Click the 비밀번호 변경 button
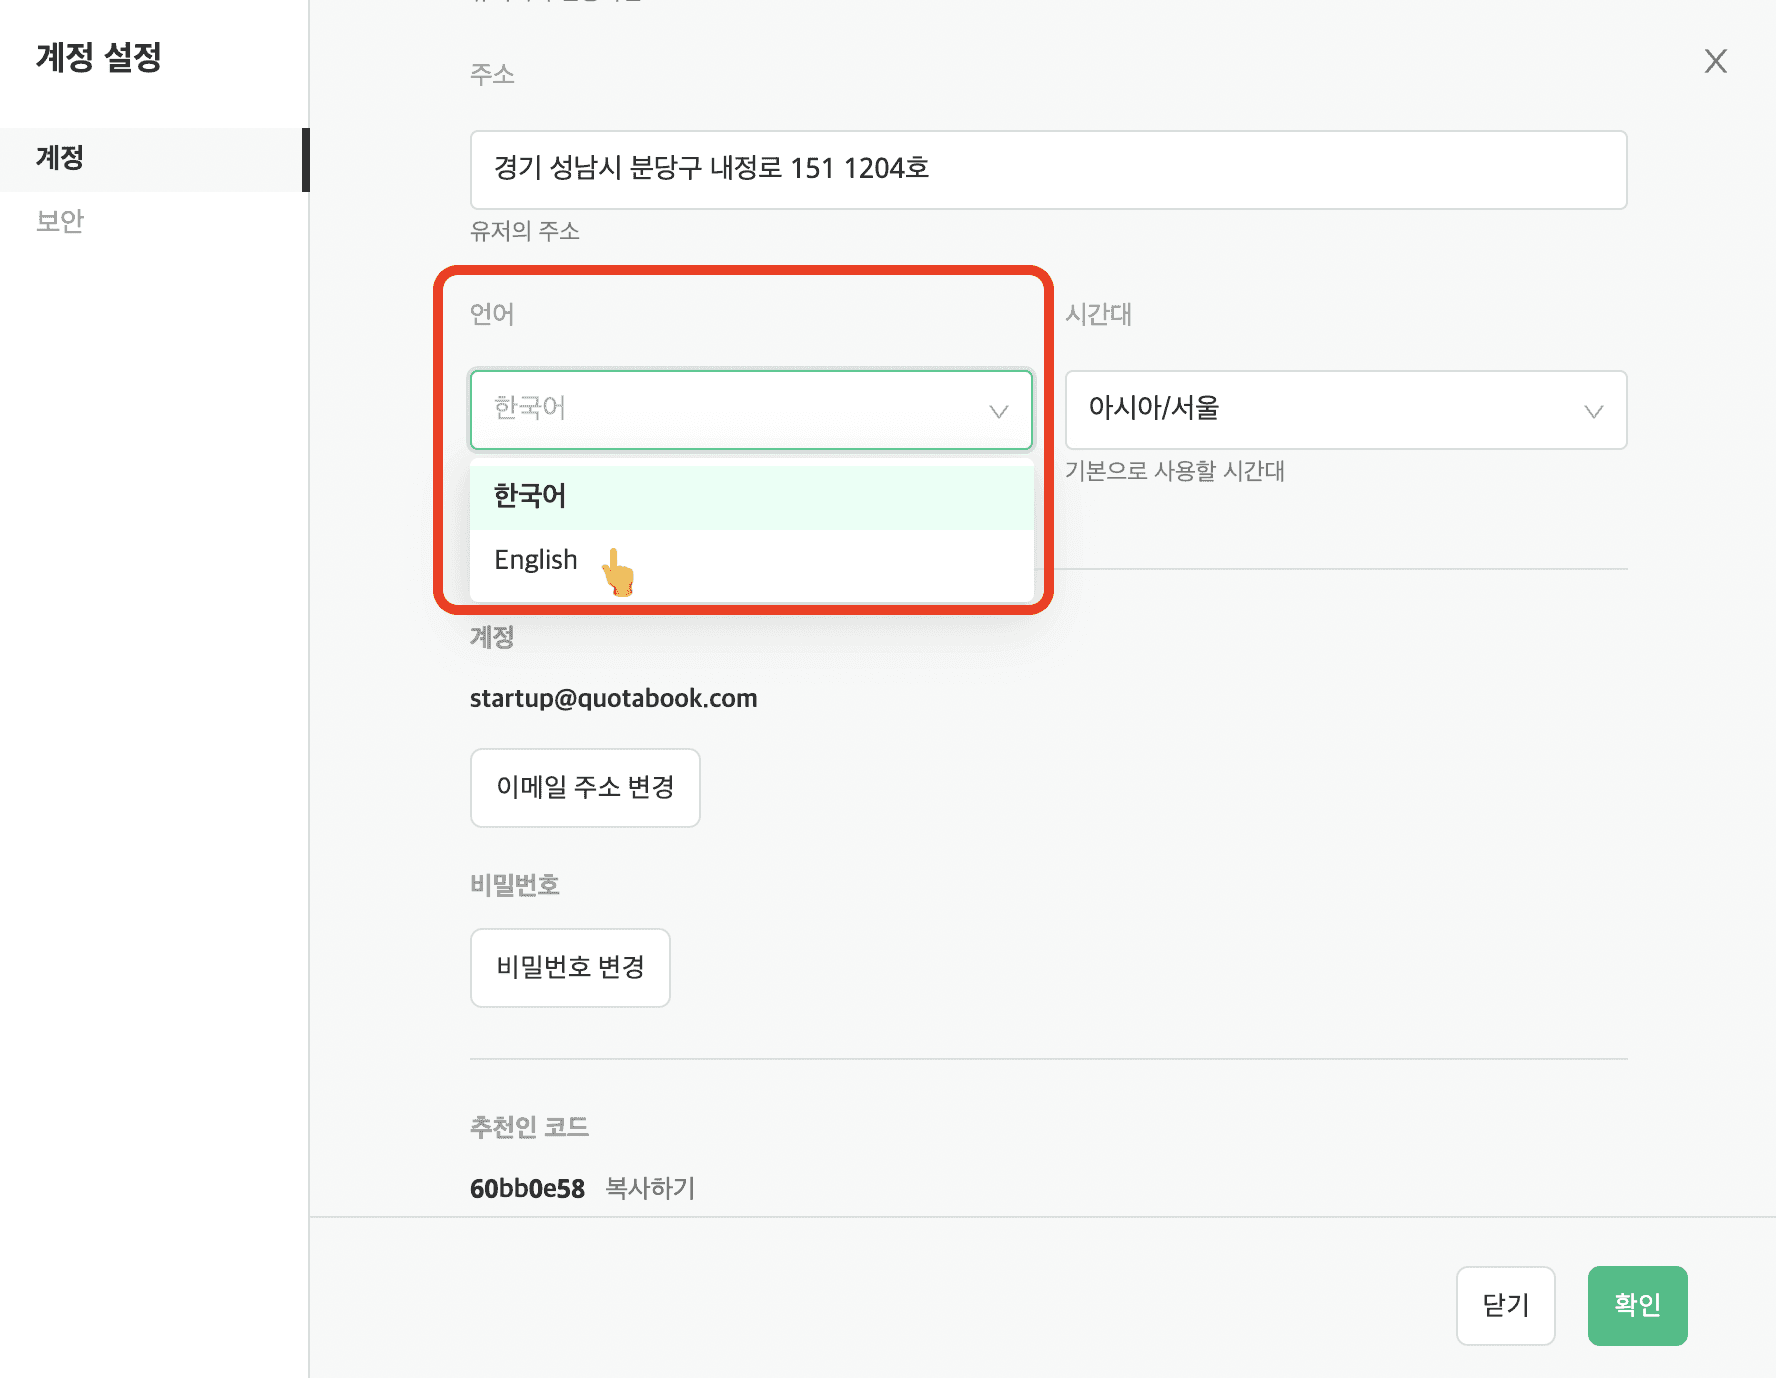 click(570, 968)
